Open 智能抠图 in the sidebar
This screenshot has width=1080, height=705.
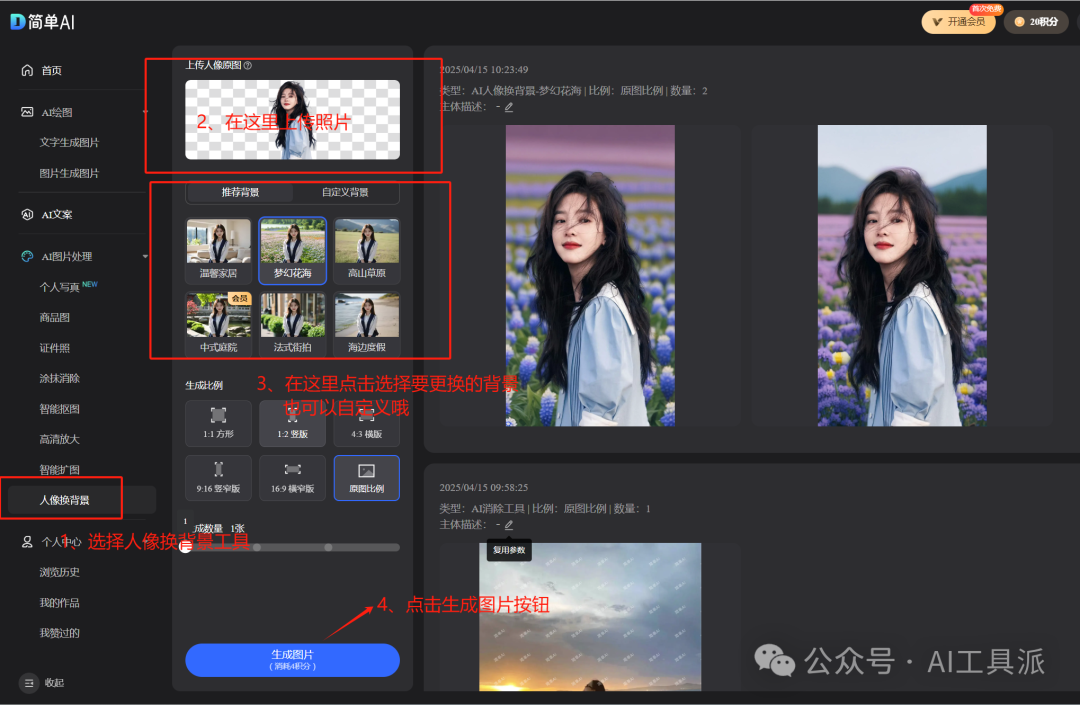click(x=59, y=409)
